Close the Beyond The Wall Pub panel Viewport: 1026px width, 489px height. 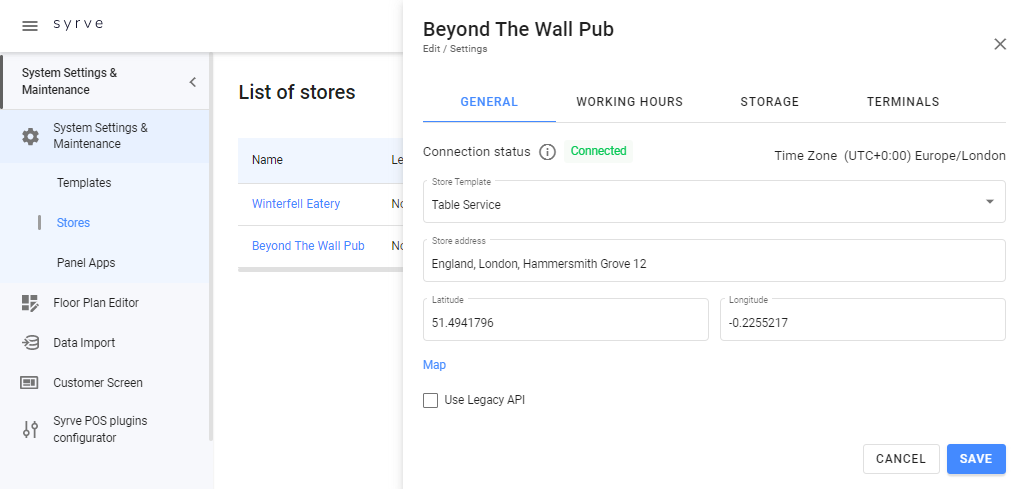pyautogui.click(x=999, y=44)
